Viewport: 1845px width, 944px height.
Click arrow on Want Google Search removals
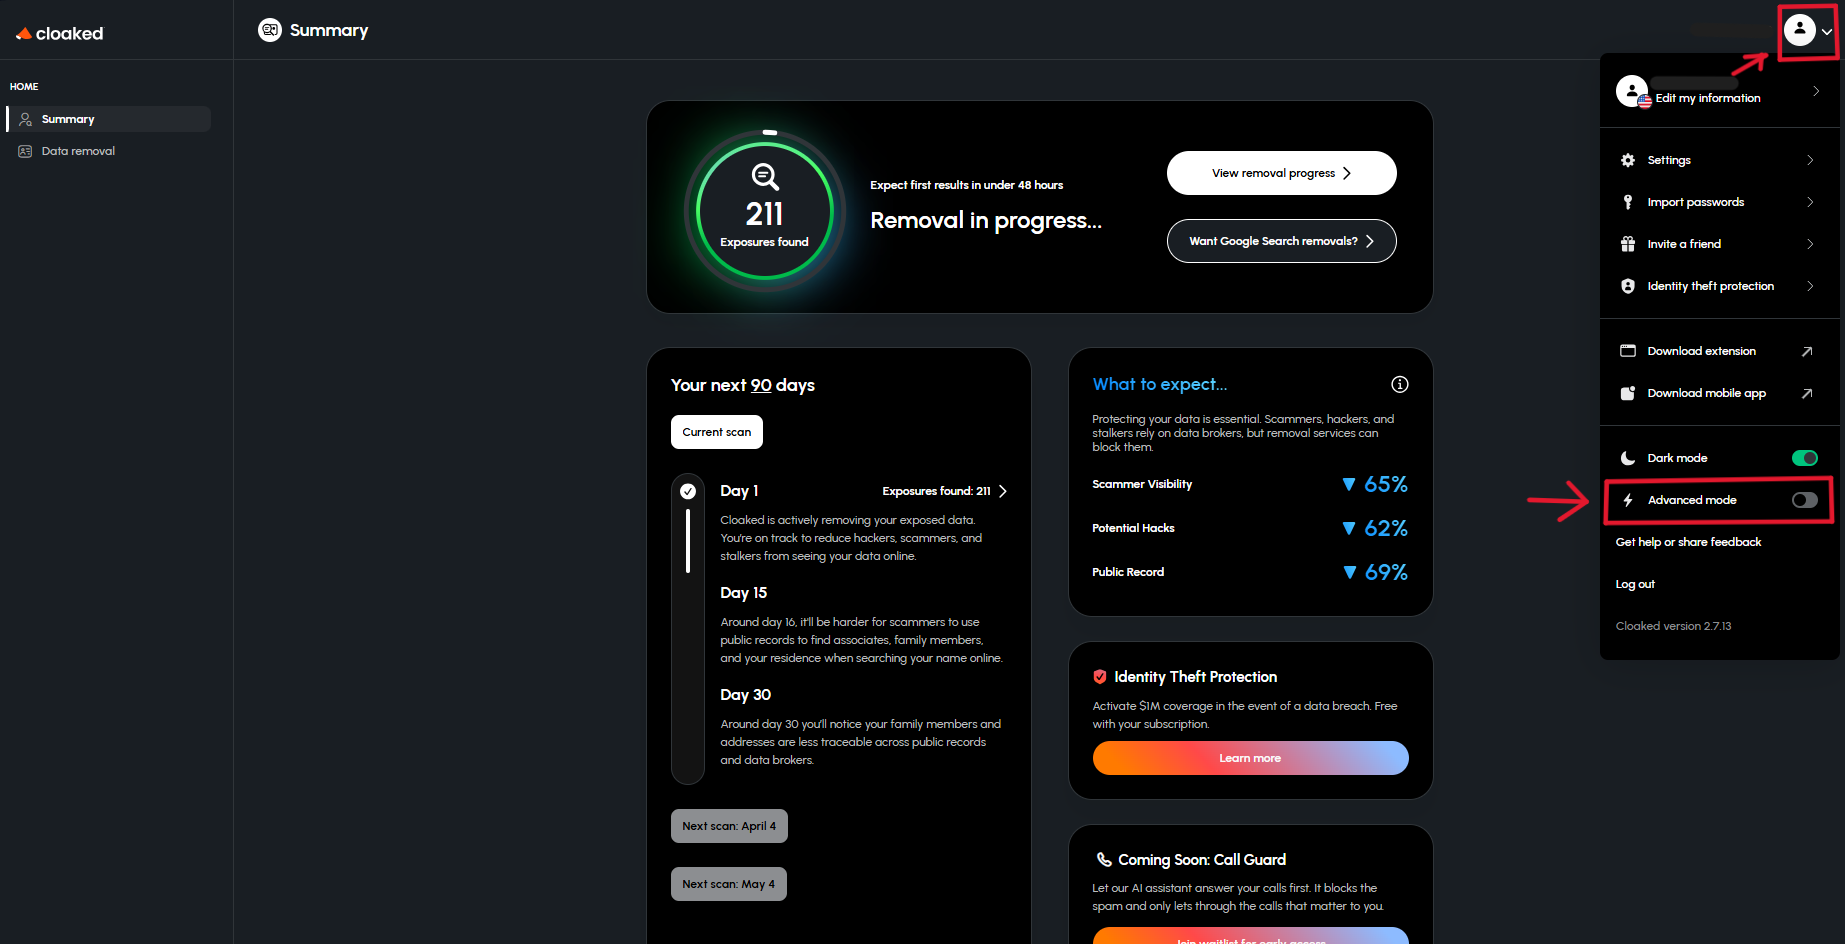tap(1369, 241)
